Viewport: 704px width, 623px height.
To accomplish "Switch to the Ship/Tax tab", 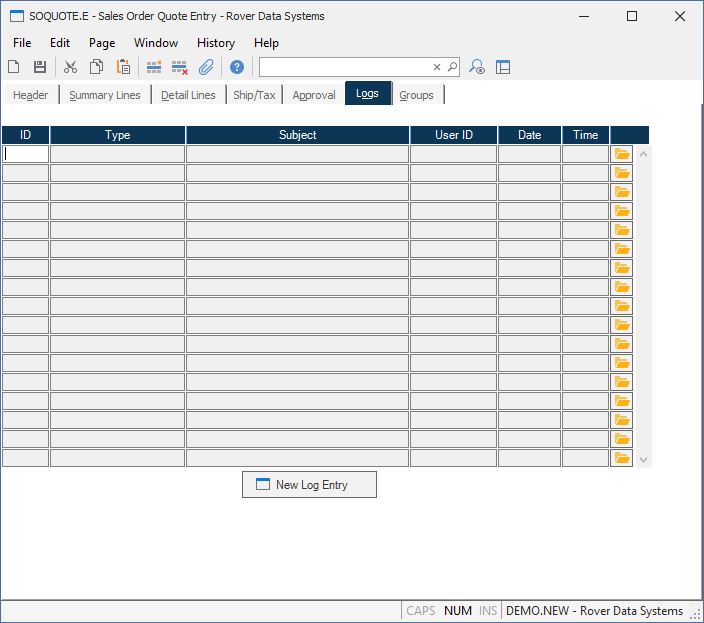I will pyautogui.click(x=254, y=95).
